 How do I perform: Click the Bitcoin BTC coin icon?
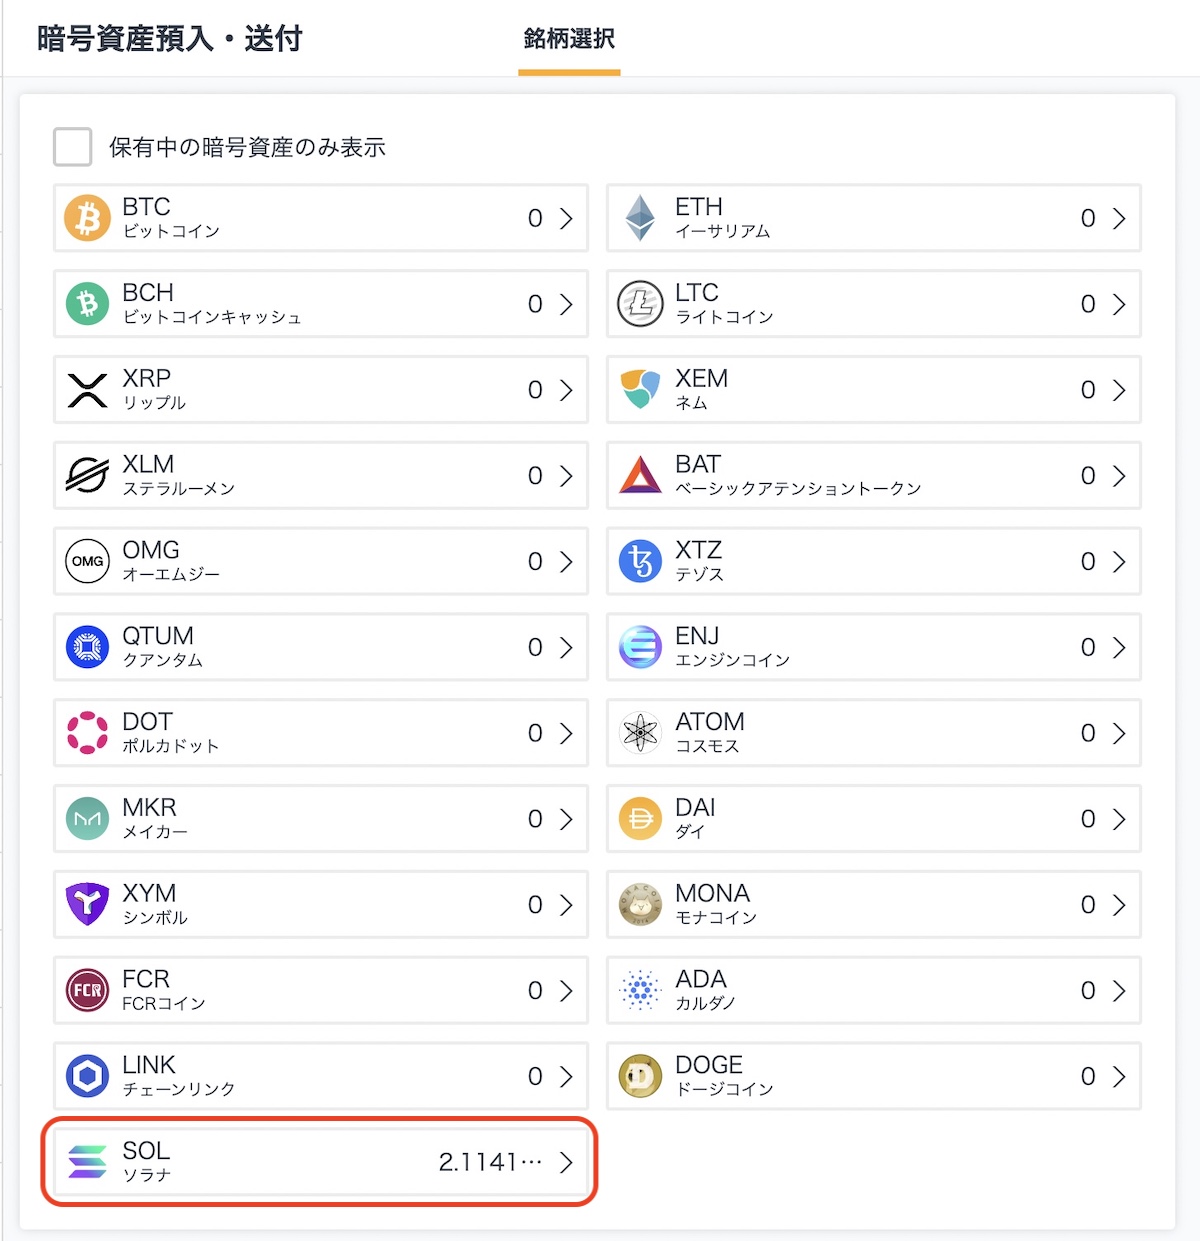(87, 218)
